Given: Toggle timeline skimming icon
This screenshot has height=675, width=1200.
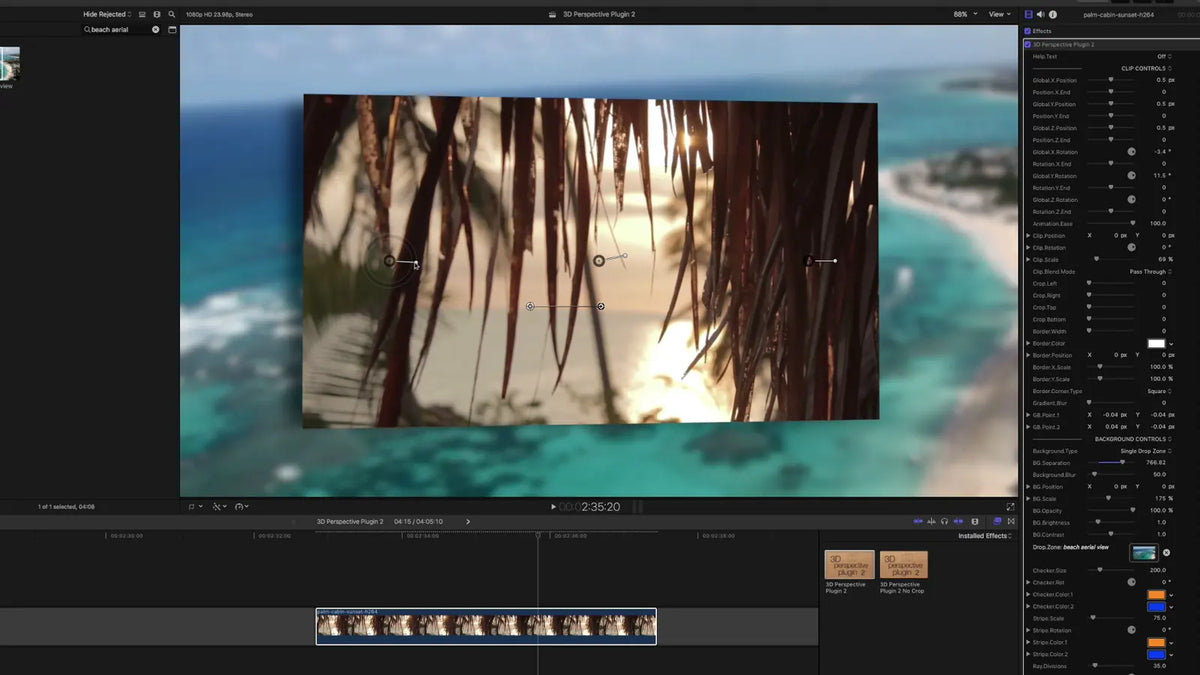Looking at the screenshot, I should [919, 521].
